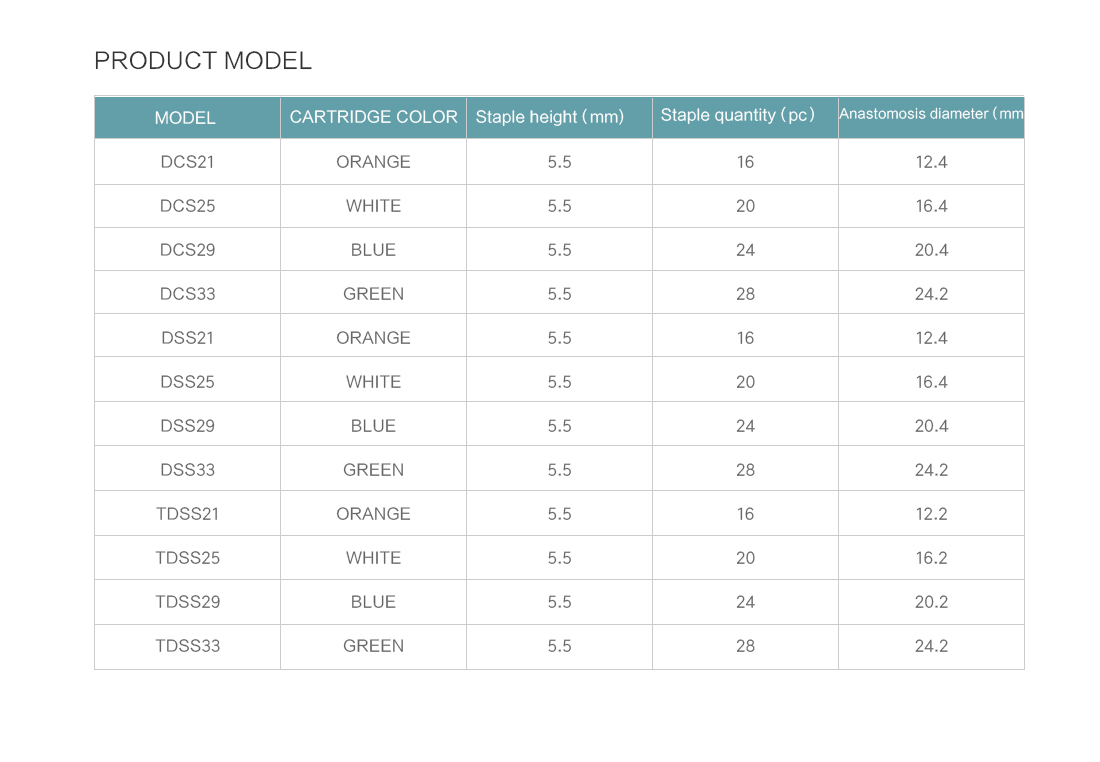The image size is (1100, 762).
Task: Click WHITE in the DSS25 row
Action: click(373, 382)
